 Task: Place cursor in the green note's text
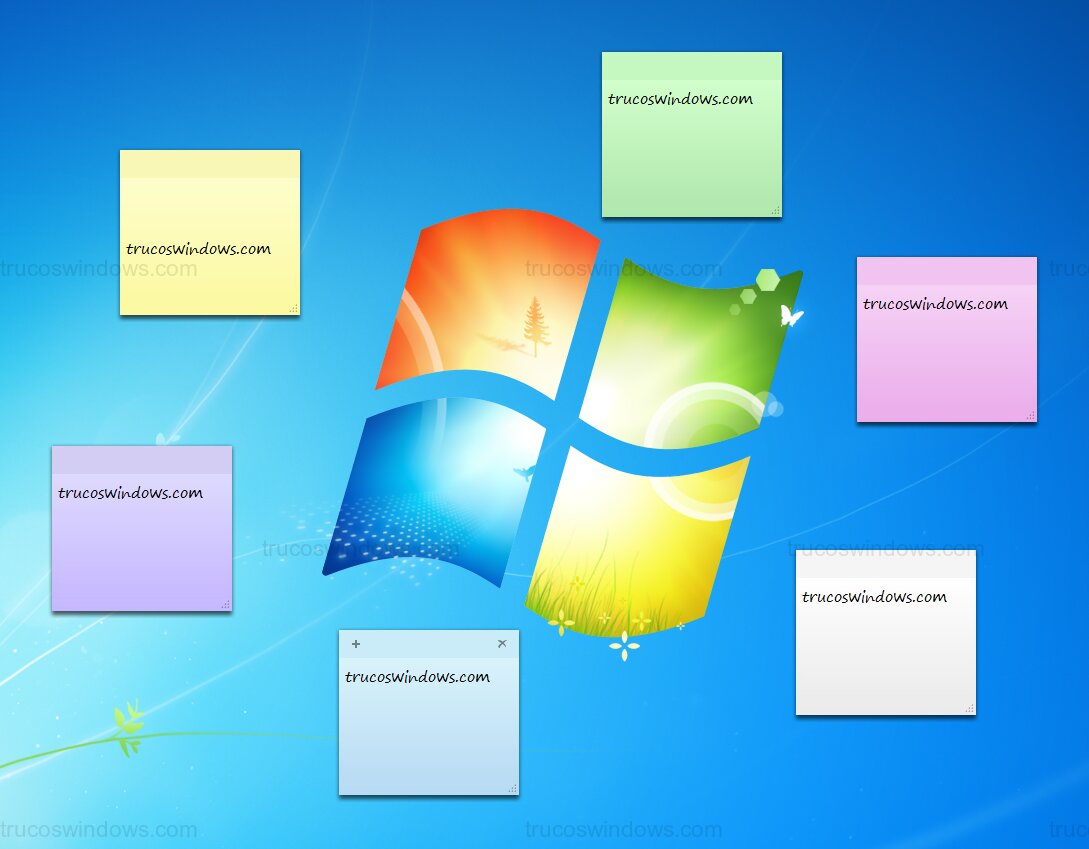tap(680, 99)
